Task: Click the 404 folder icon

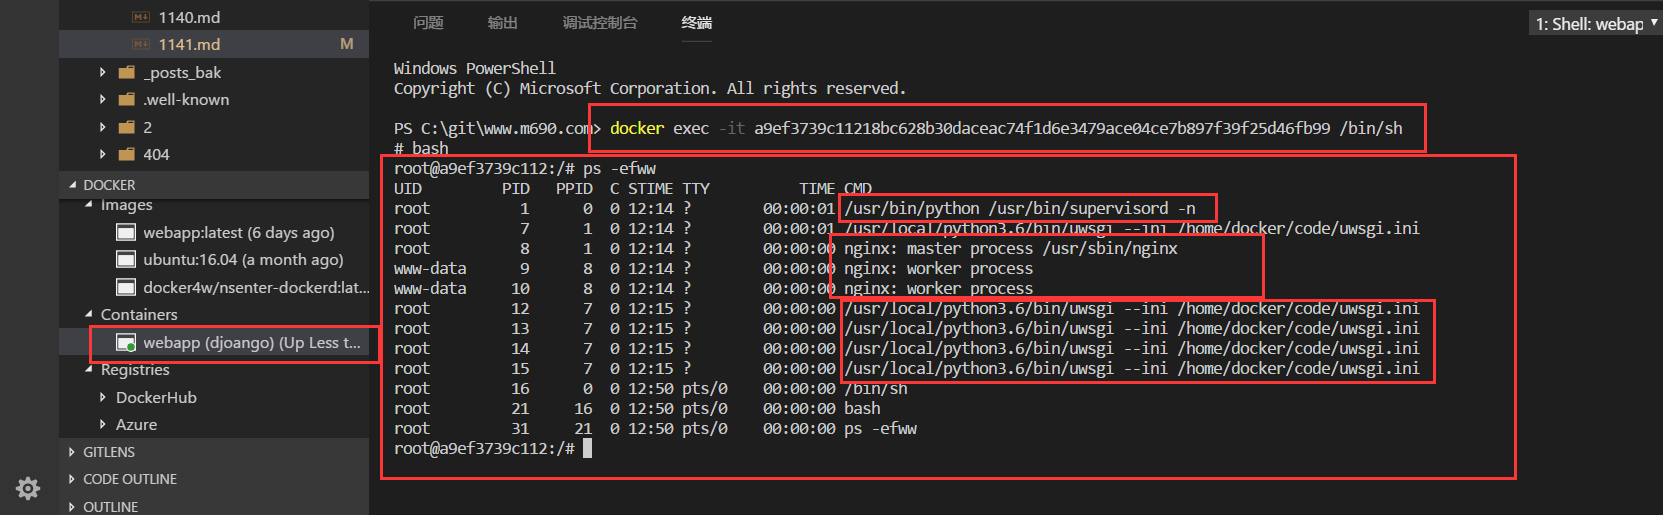Action: [127, 154]
